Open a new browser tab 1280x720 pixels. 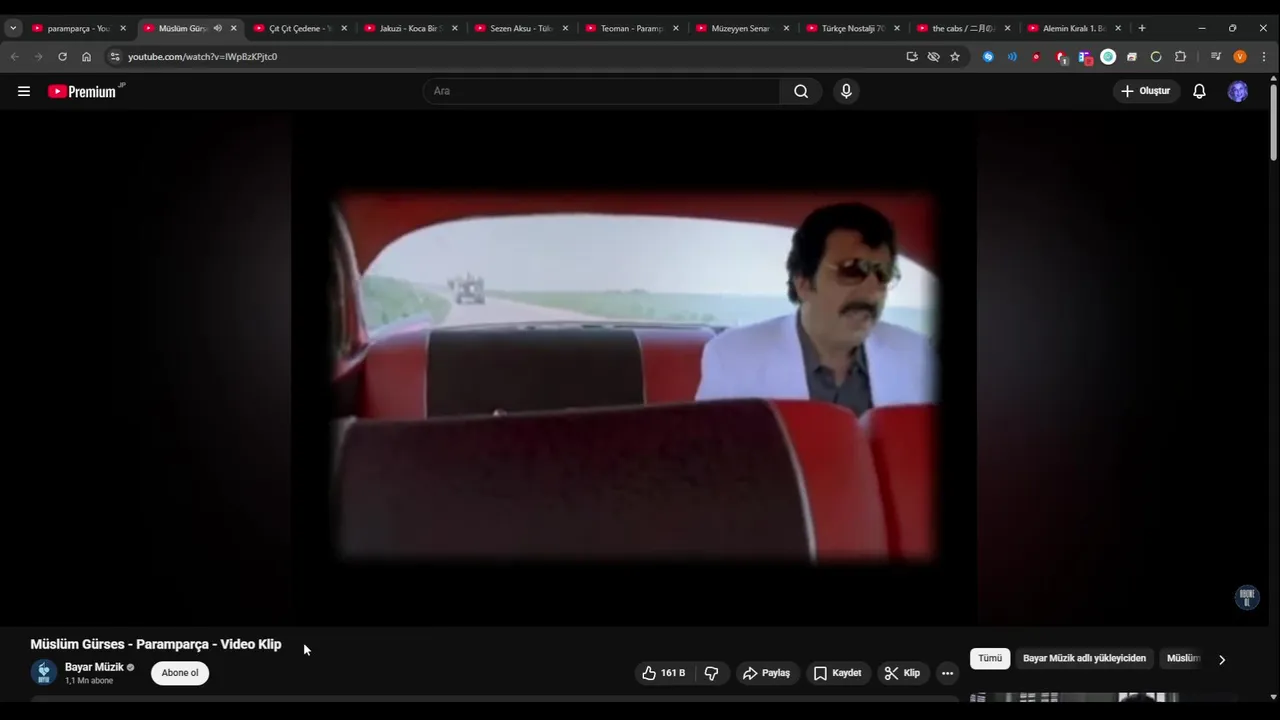coord(1142,28)
